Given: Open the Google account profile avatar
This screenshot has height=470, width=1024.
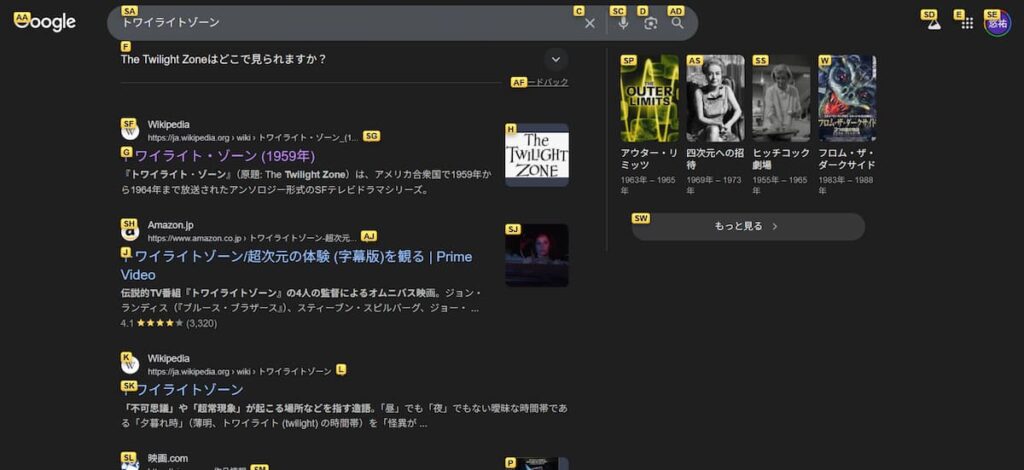Looking at the screenshot, I should 997,23.
